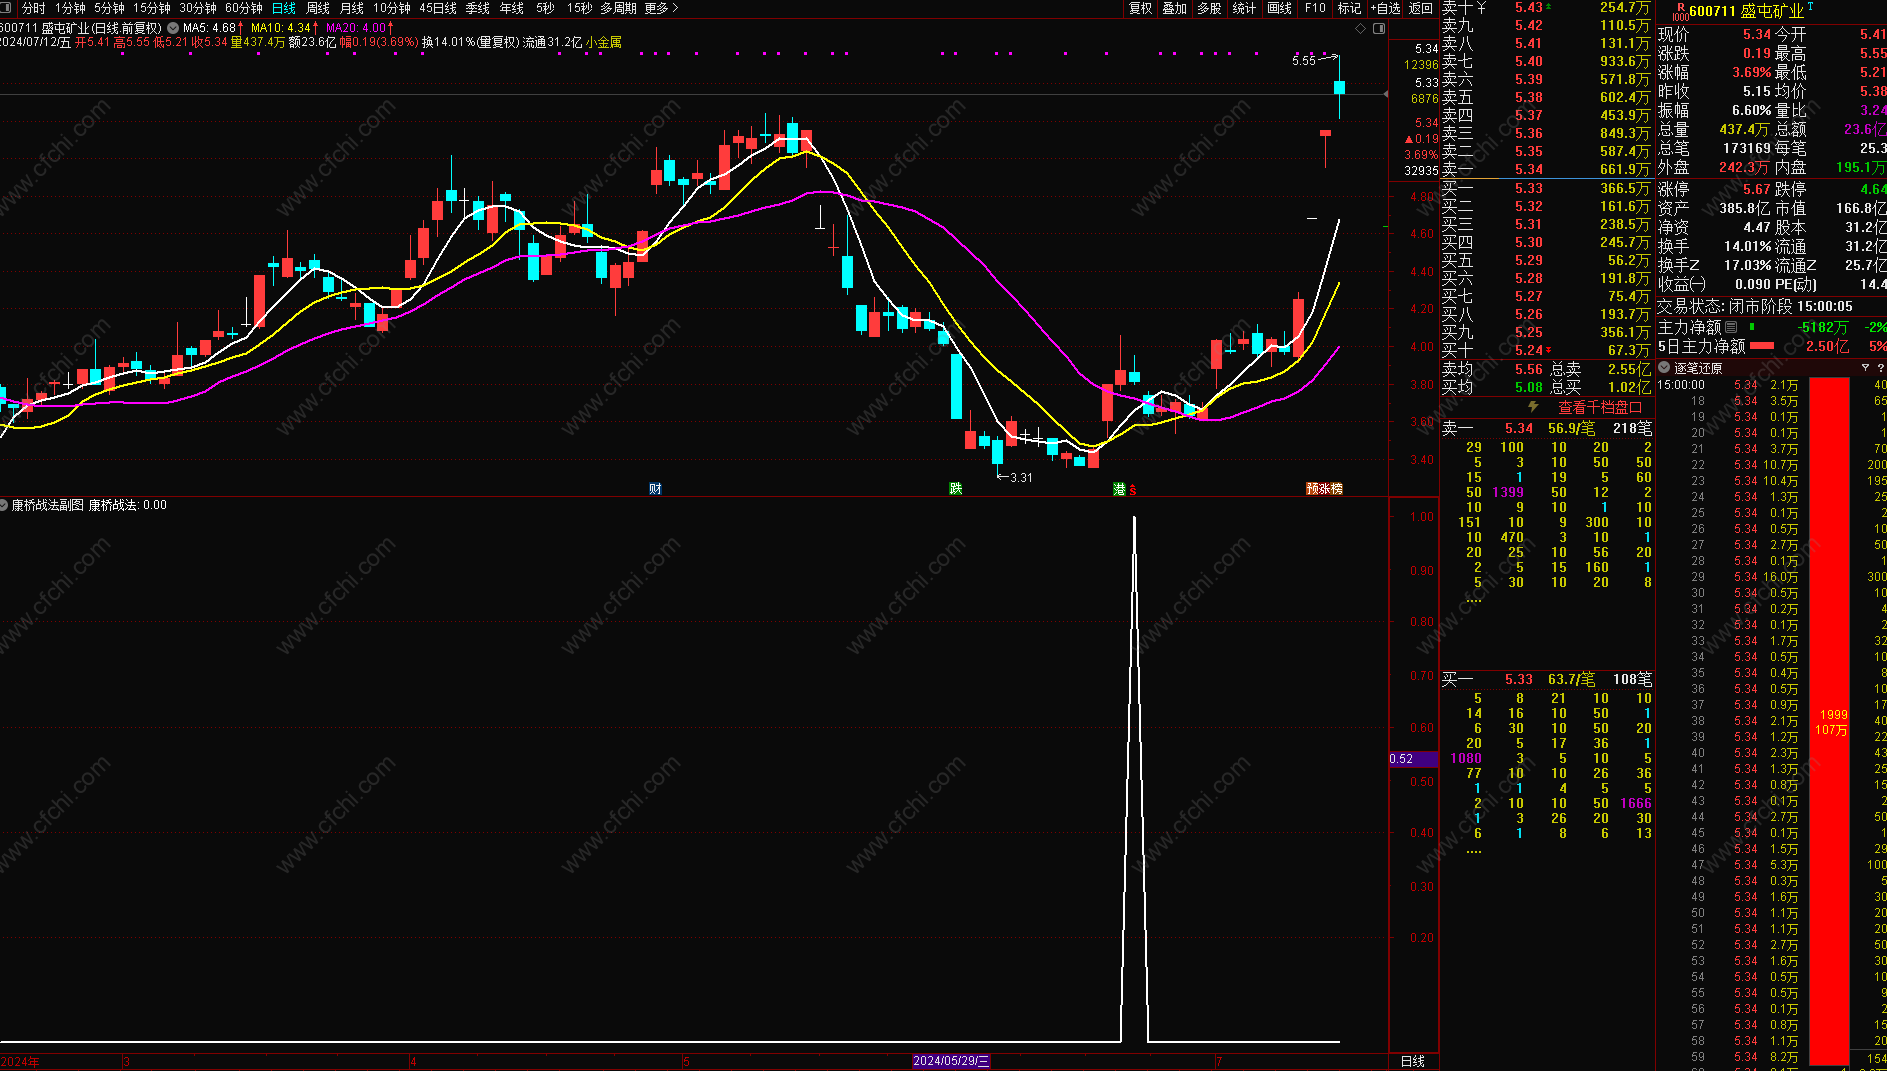Image resolution: width=1887 pixels, height=1071 pixels.
Task: Click the 港 marker on the chart
Action: click(x=1120, y=488)
